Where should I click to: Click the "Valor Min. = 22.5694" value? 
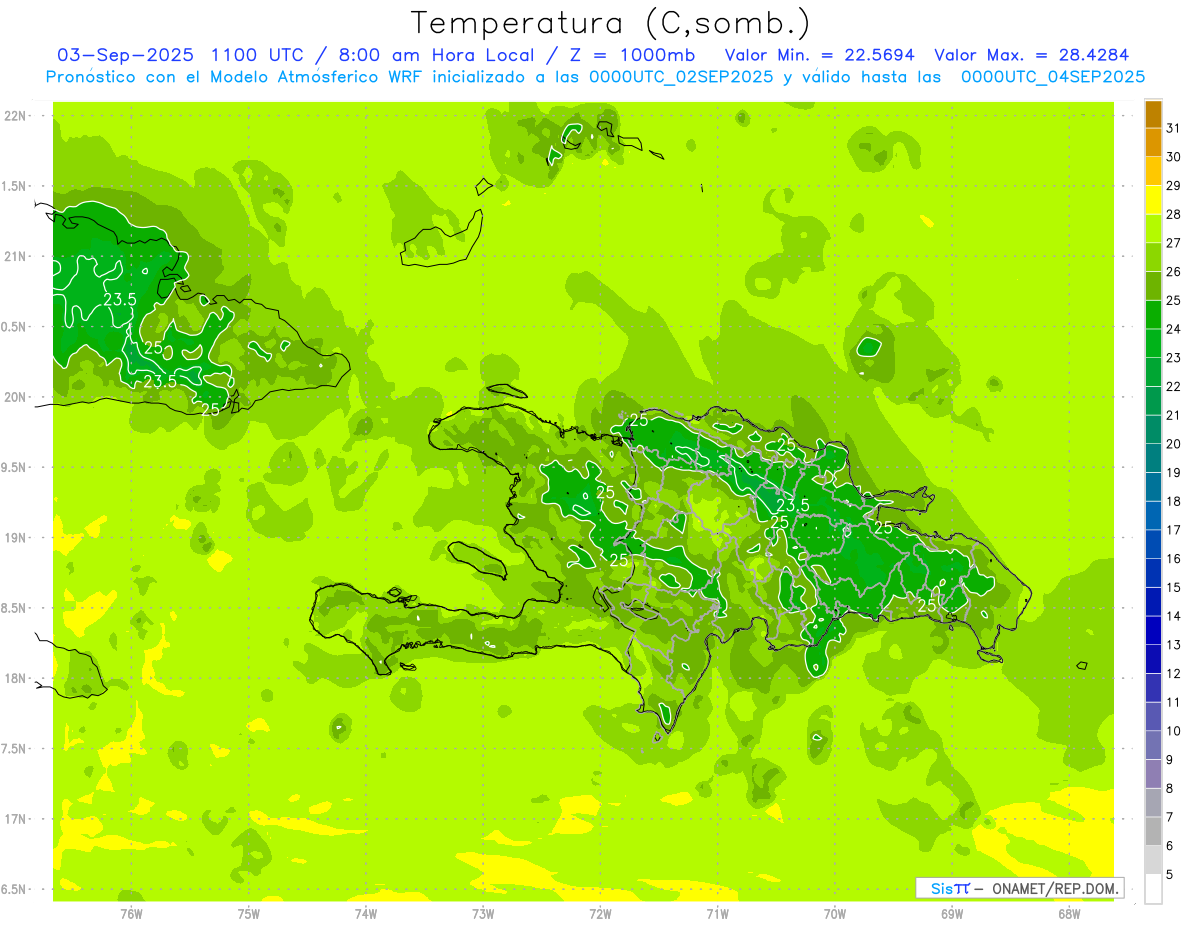(820, 55)
